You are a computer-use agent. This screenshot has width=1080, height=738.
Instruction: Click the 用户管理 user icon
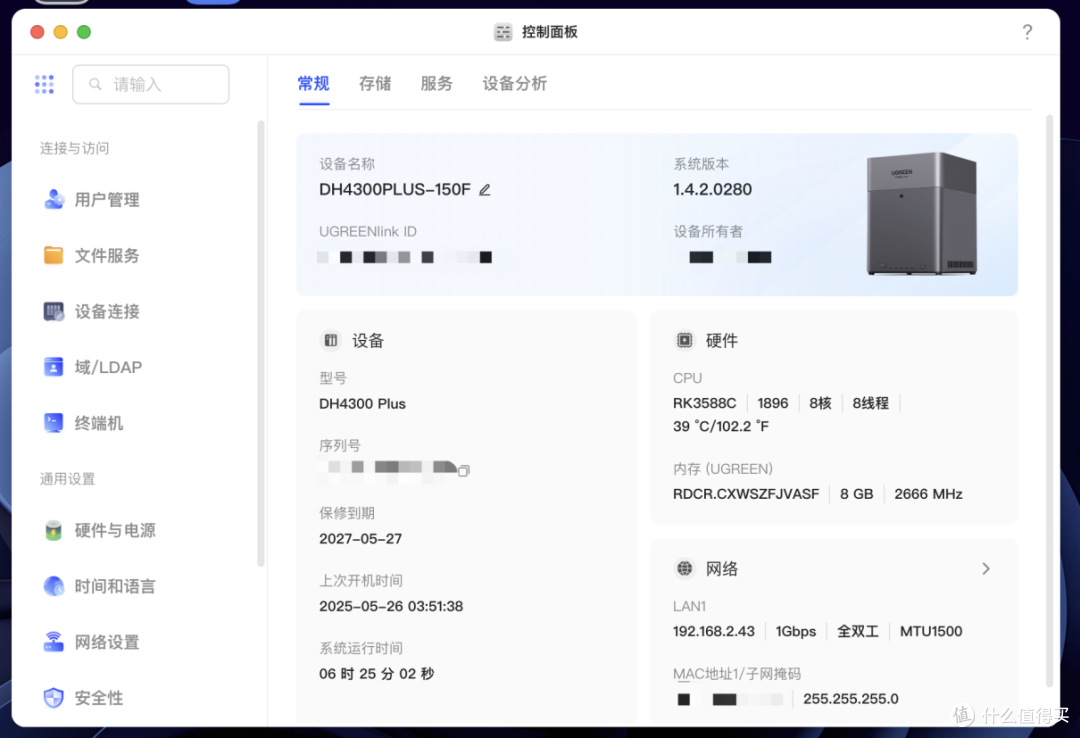coord(54,199)
